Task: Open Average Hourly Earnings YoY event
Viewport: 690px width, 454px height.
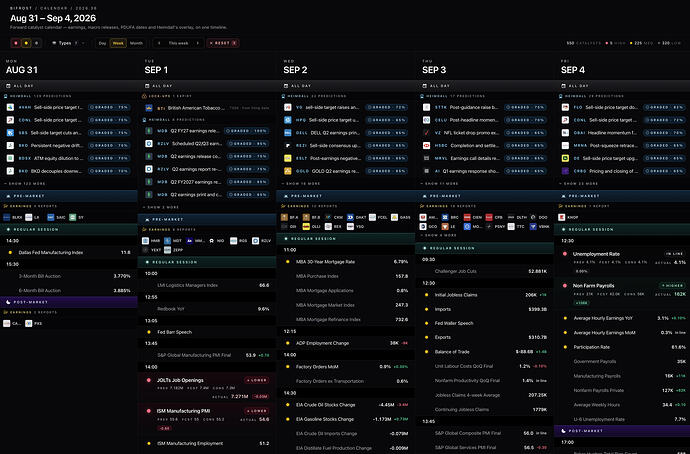Action: [x=622, y=318]
